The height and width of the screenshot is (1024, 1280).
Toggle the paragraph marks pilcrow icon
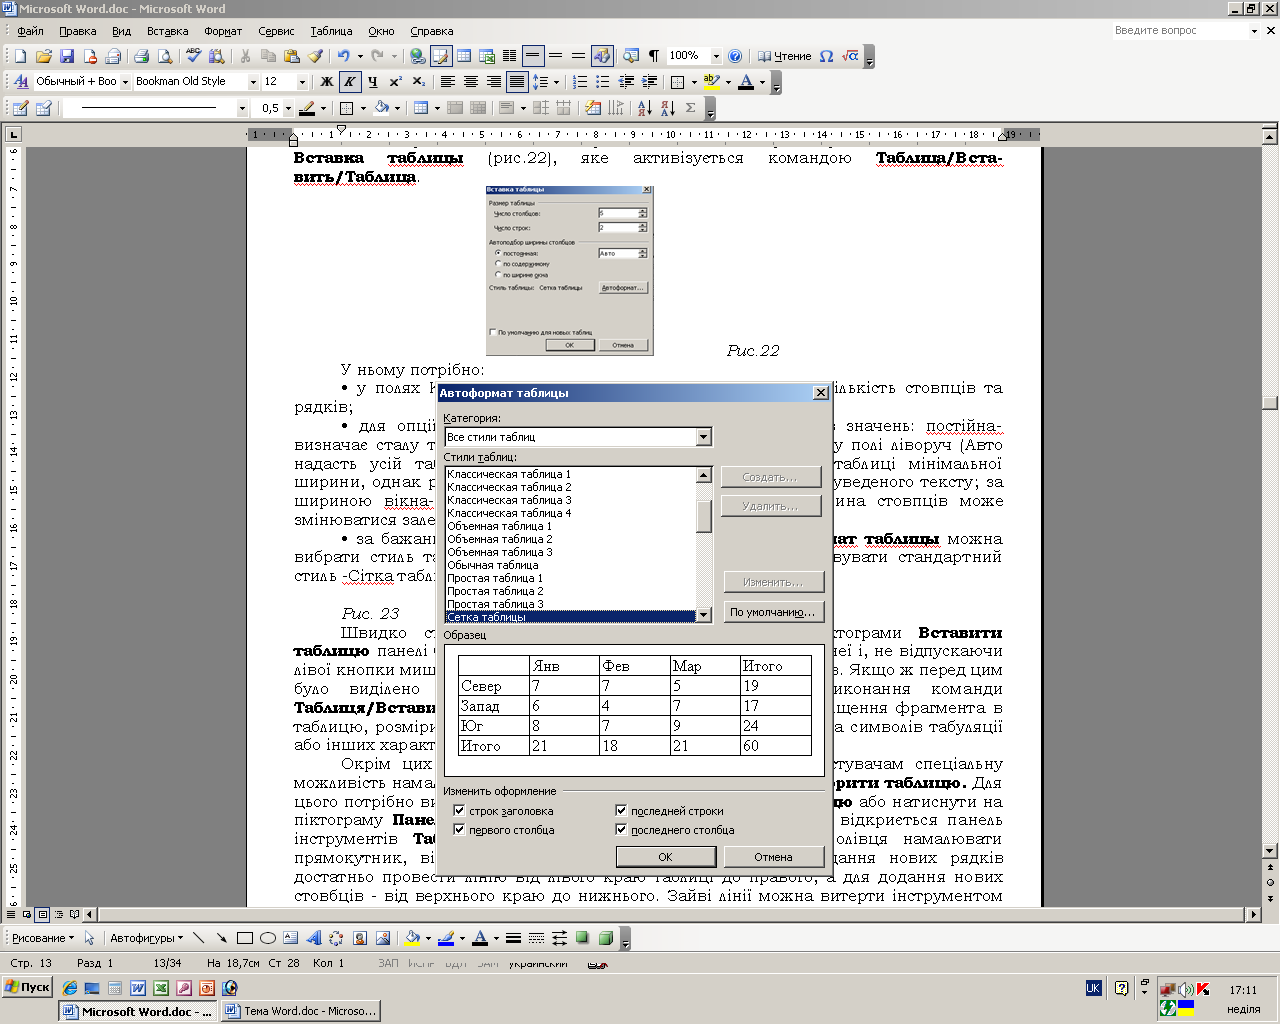tap(654, 56)
